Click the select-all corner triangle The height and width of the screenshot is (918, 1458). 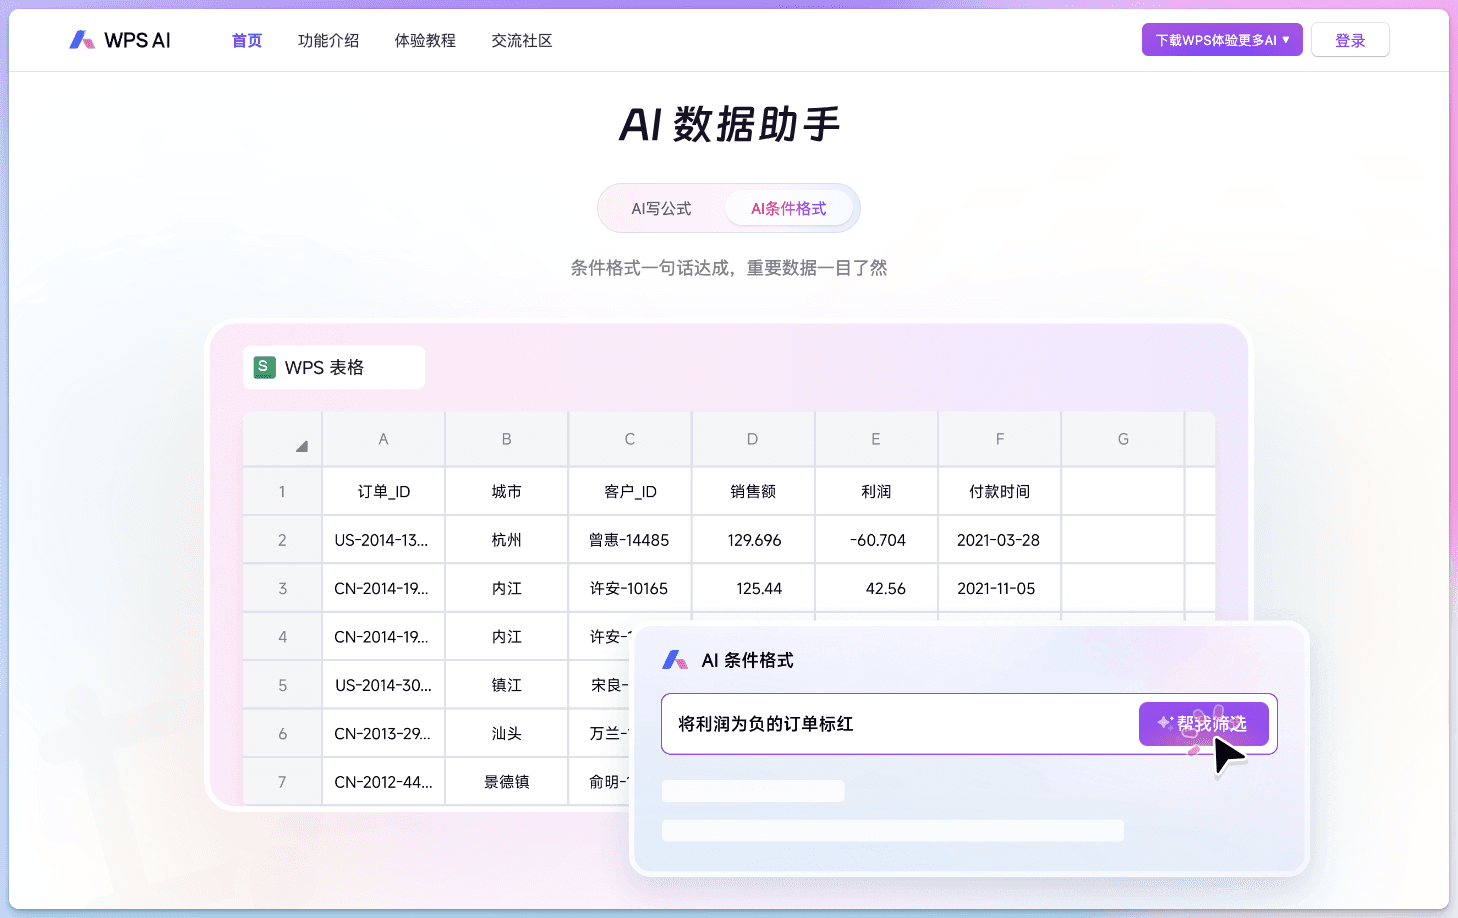click(301, 446)
